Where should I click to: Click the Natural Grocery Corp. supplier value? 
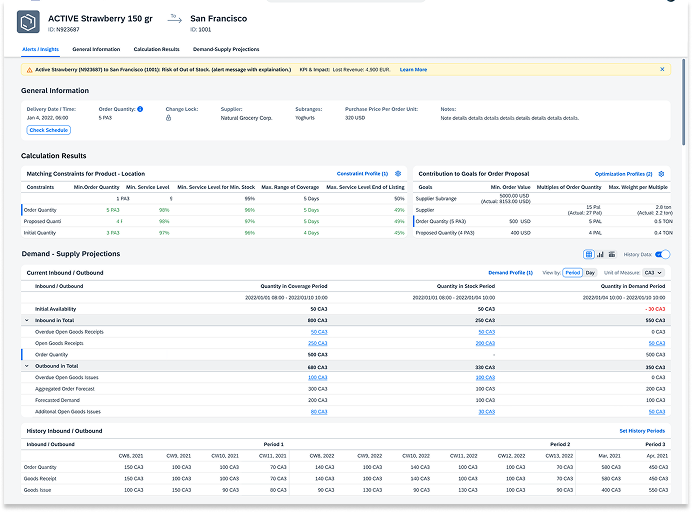[x=246, y=118]
